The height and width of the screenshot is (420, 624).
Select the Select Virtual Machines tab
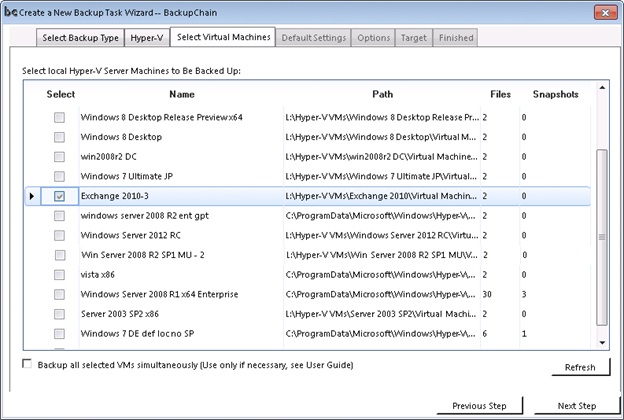223,37
